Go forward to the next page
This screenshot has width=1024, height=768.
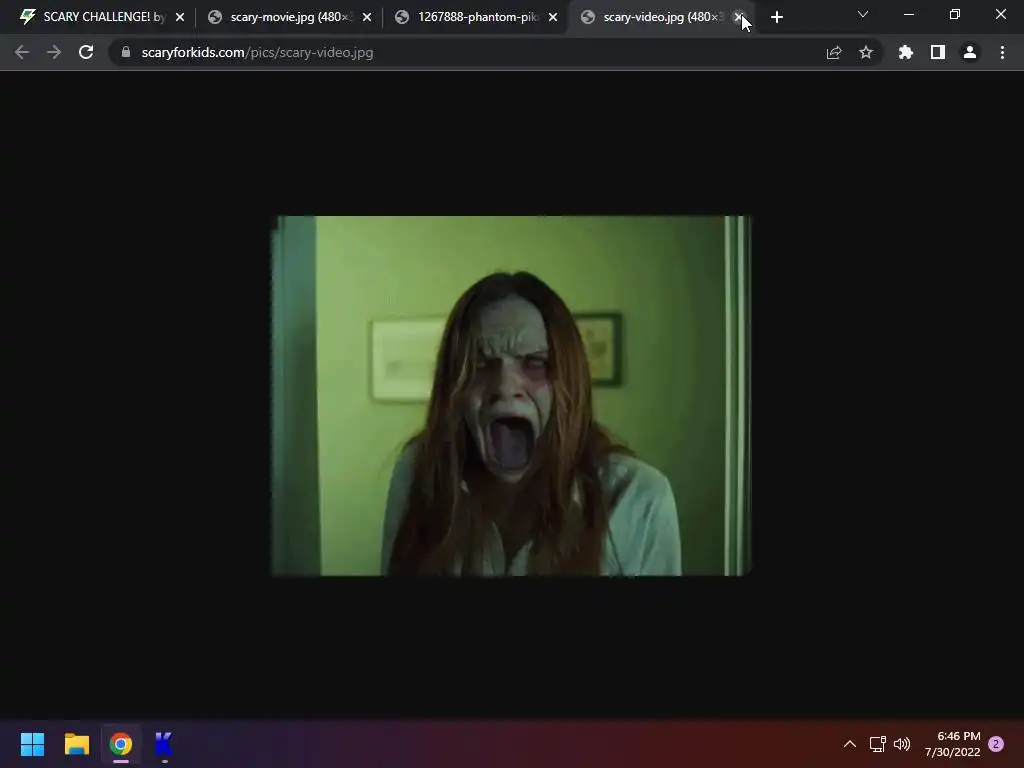pyautogui.click(x=54, y=52)
